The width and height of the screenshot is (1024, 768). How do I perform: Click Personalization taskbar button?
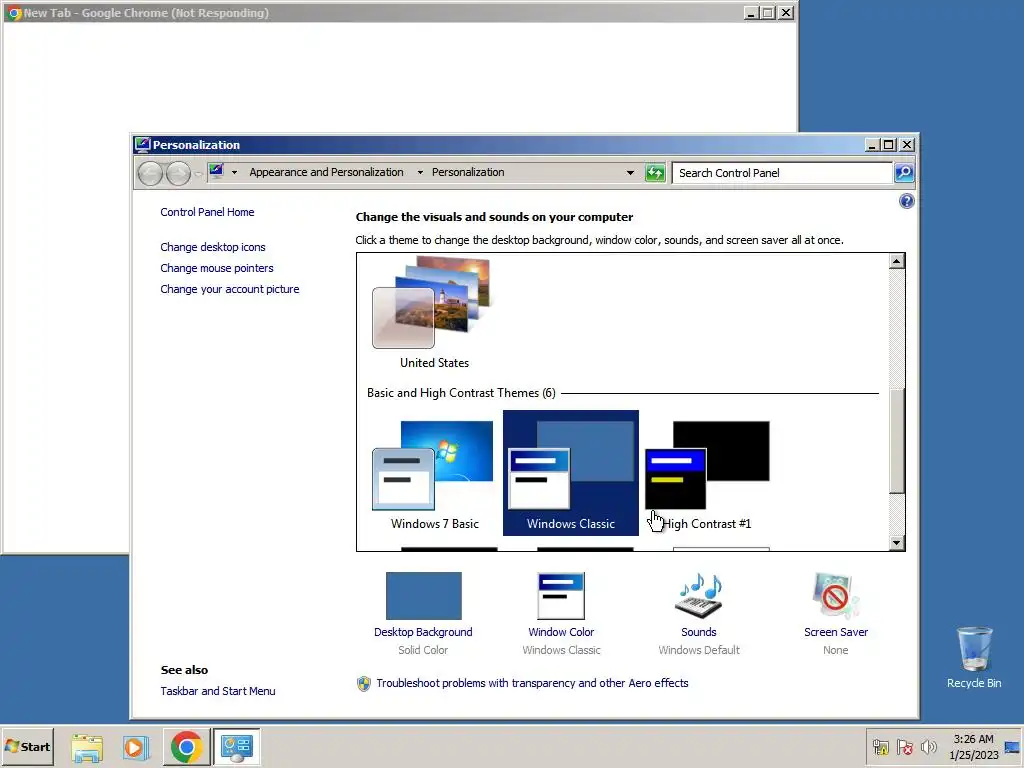(236, 747)
